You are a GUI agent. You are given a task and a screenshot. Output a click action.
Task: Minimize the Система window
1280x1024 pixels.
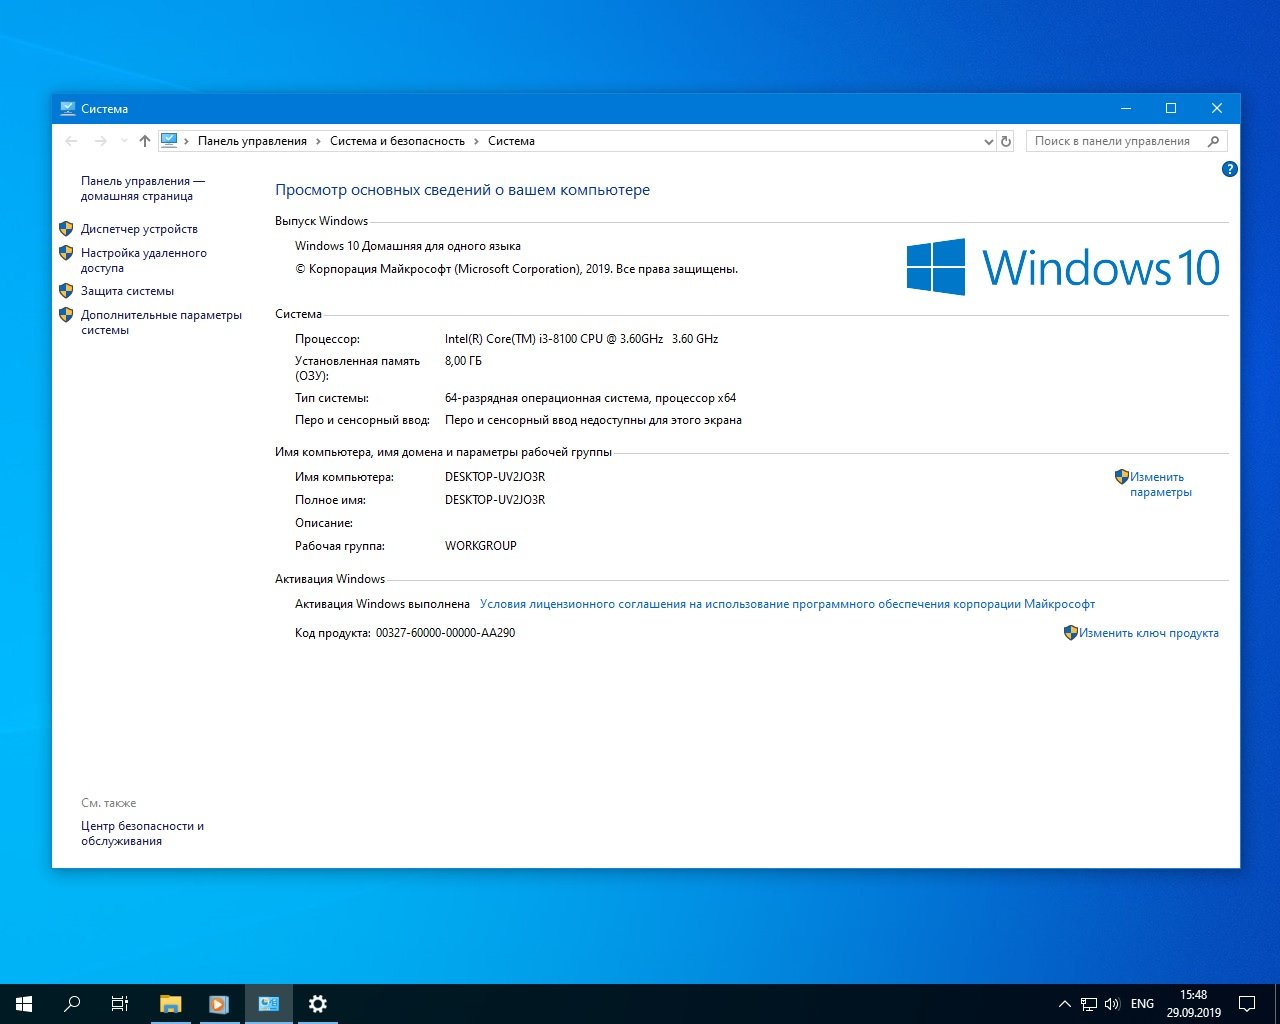[x=1125, y=108]
